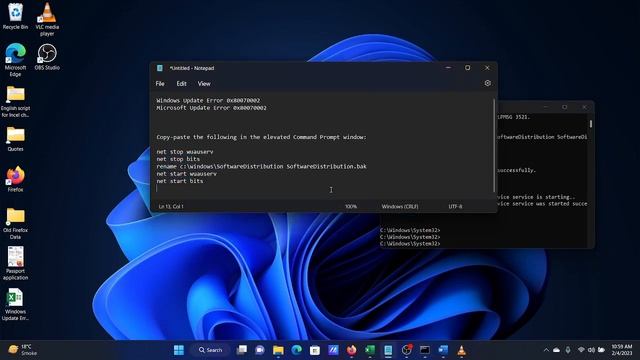Click the Notepad document icon in title bar

tap(160, 68)
